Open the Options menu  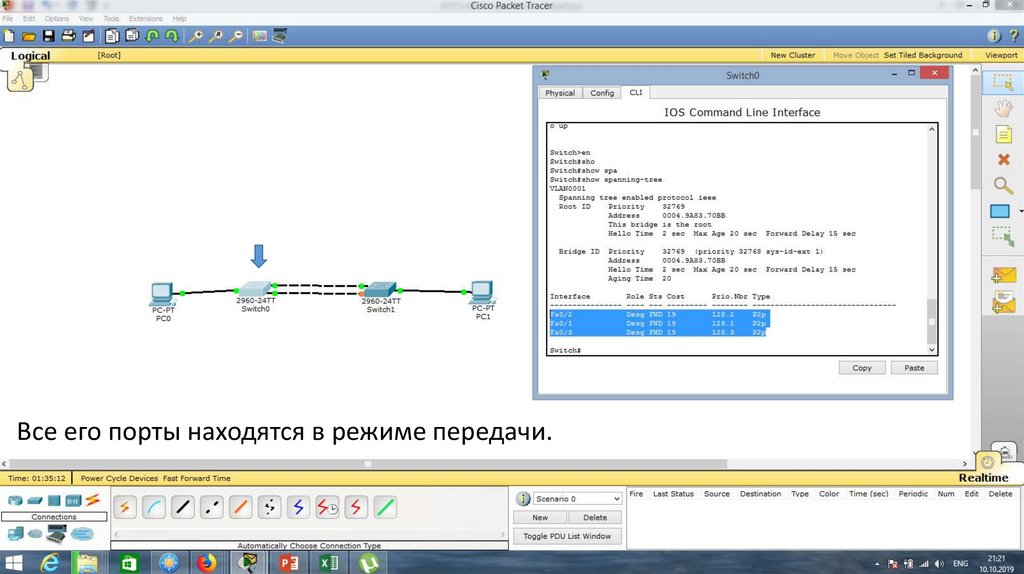57,19
